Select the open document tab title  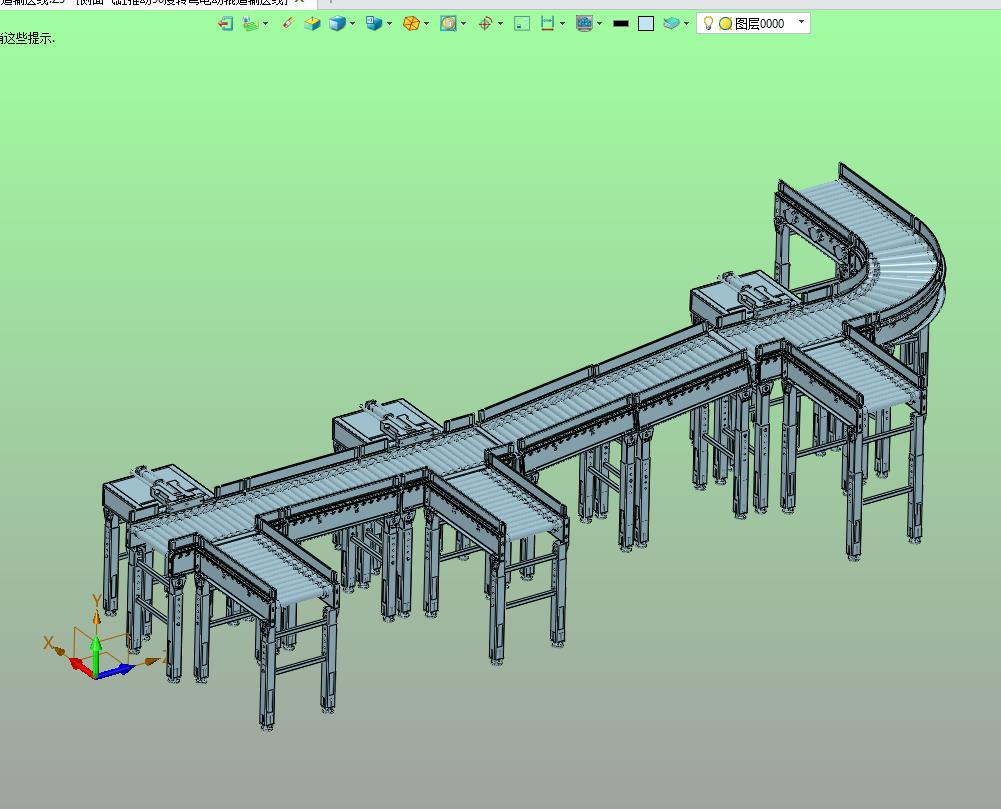145,3
